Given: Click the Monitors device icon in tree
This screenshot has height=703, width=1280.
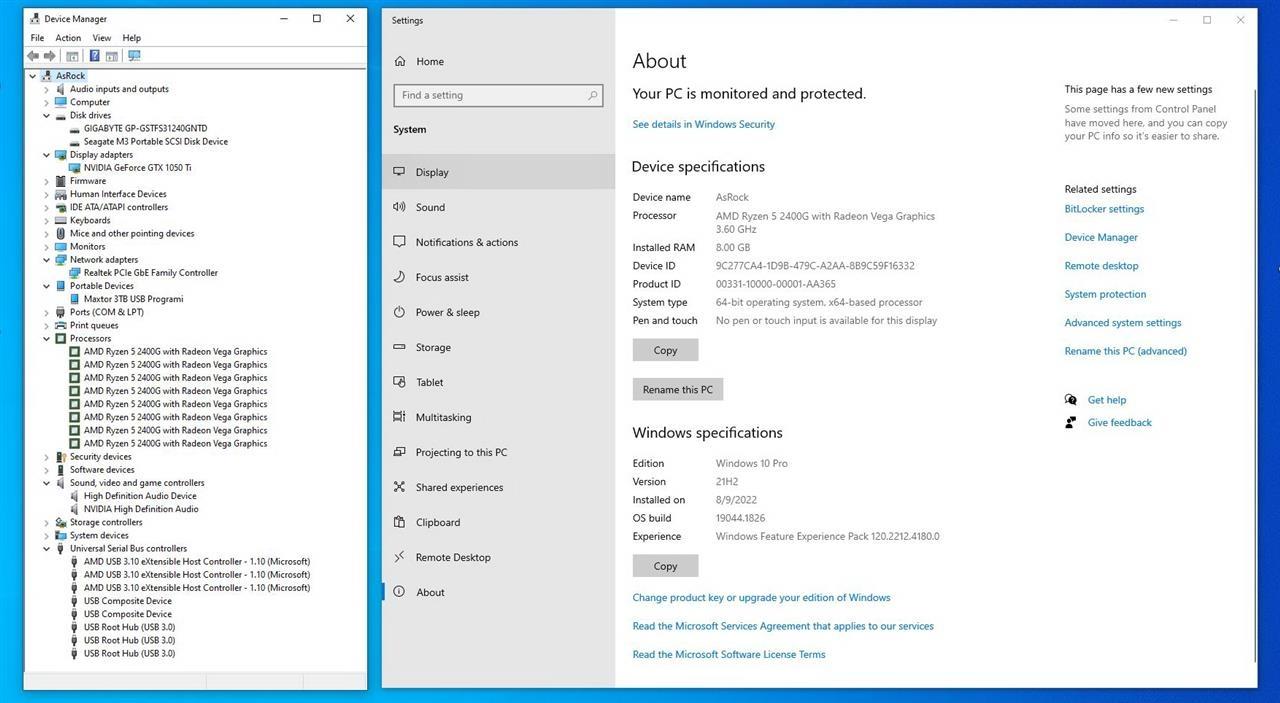Looking at the screenshot, I should click(x=61, y=246).
